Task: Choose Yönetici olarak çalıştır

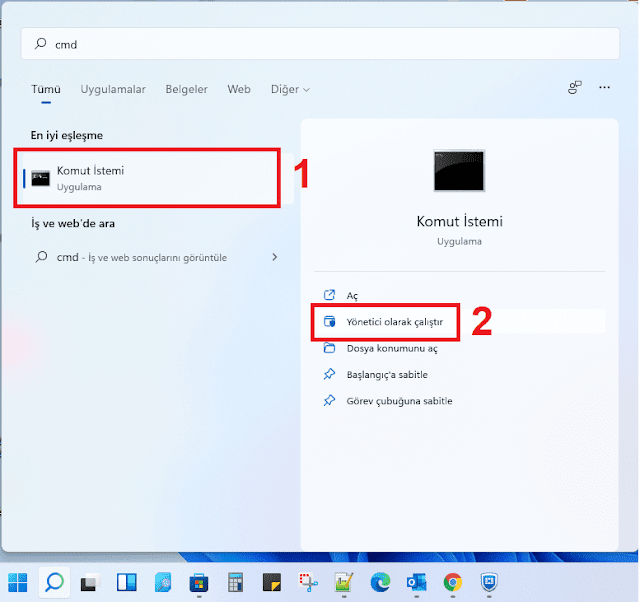Action: [x=459, y=322]
